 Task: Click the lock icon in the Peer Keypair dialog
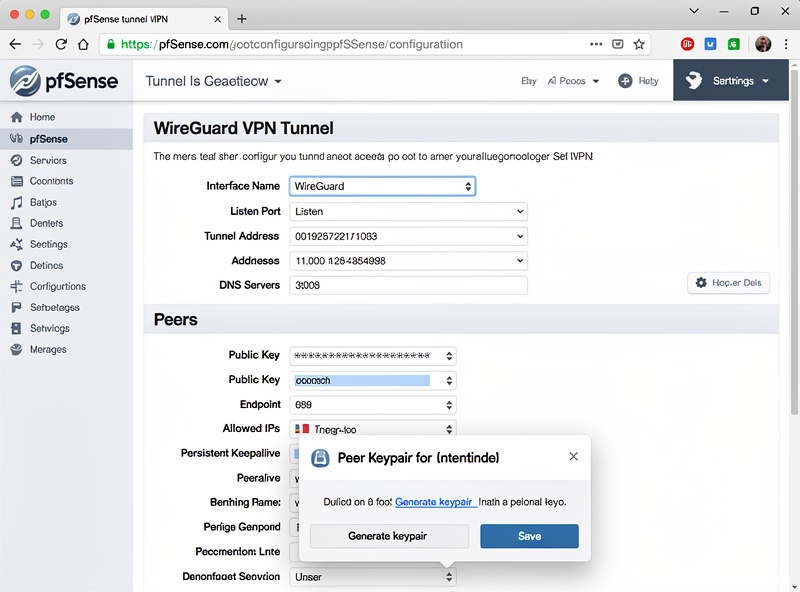pyautogui.click(x=320, y=458)
